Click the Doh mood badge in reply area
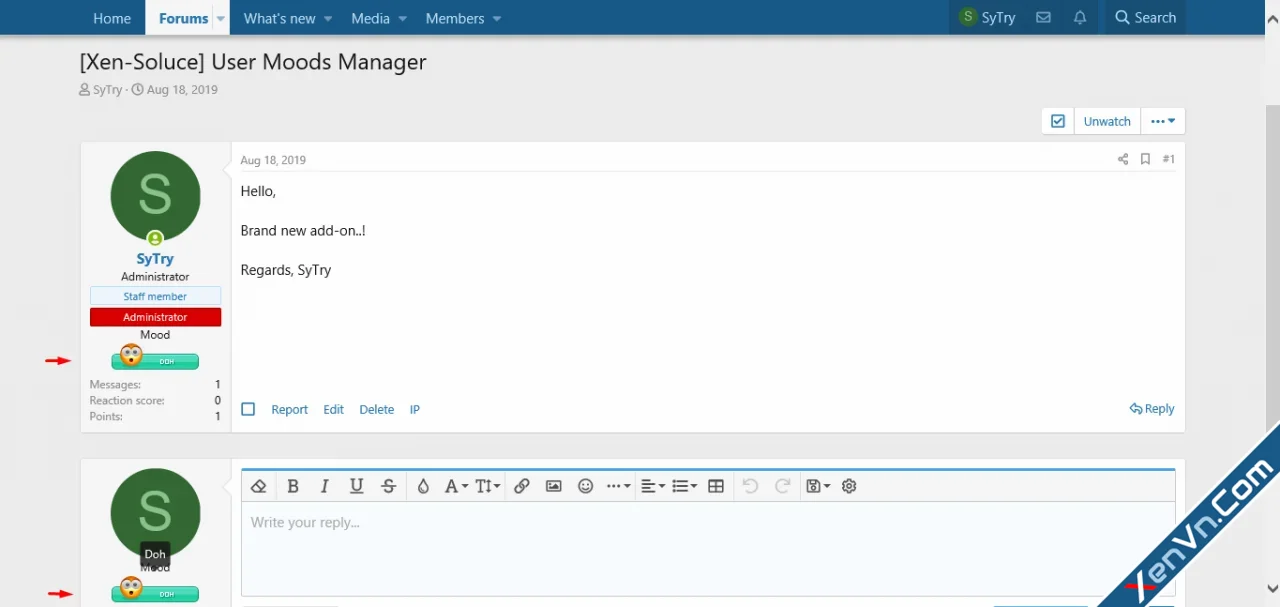 155,591
